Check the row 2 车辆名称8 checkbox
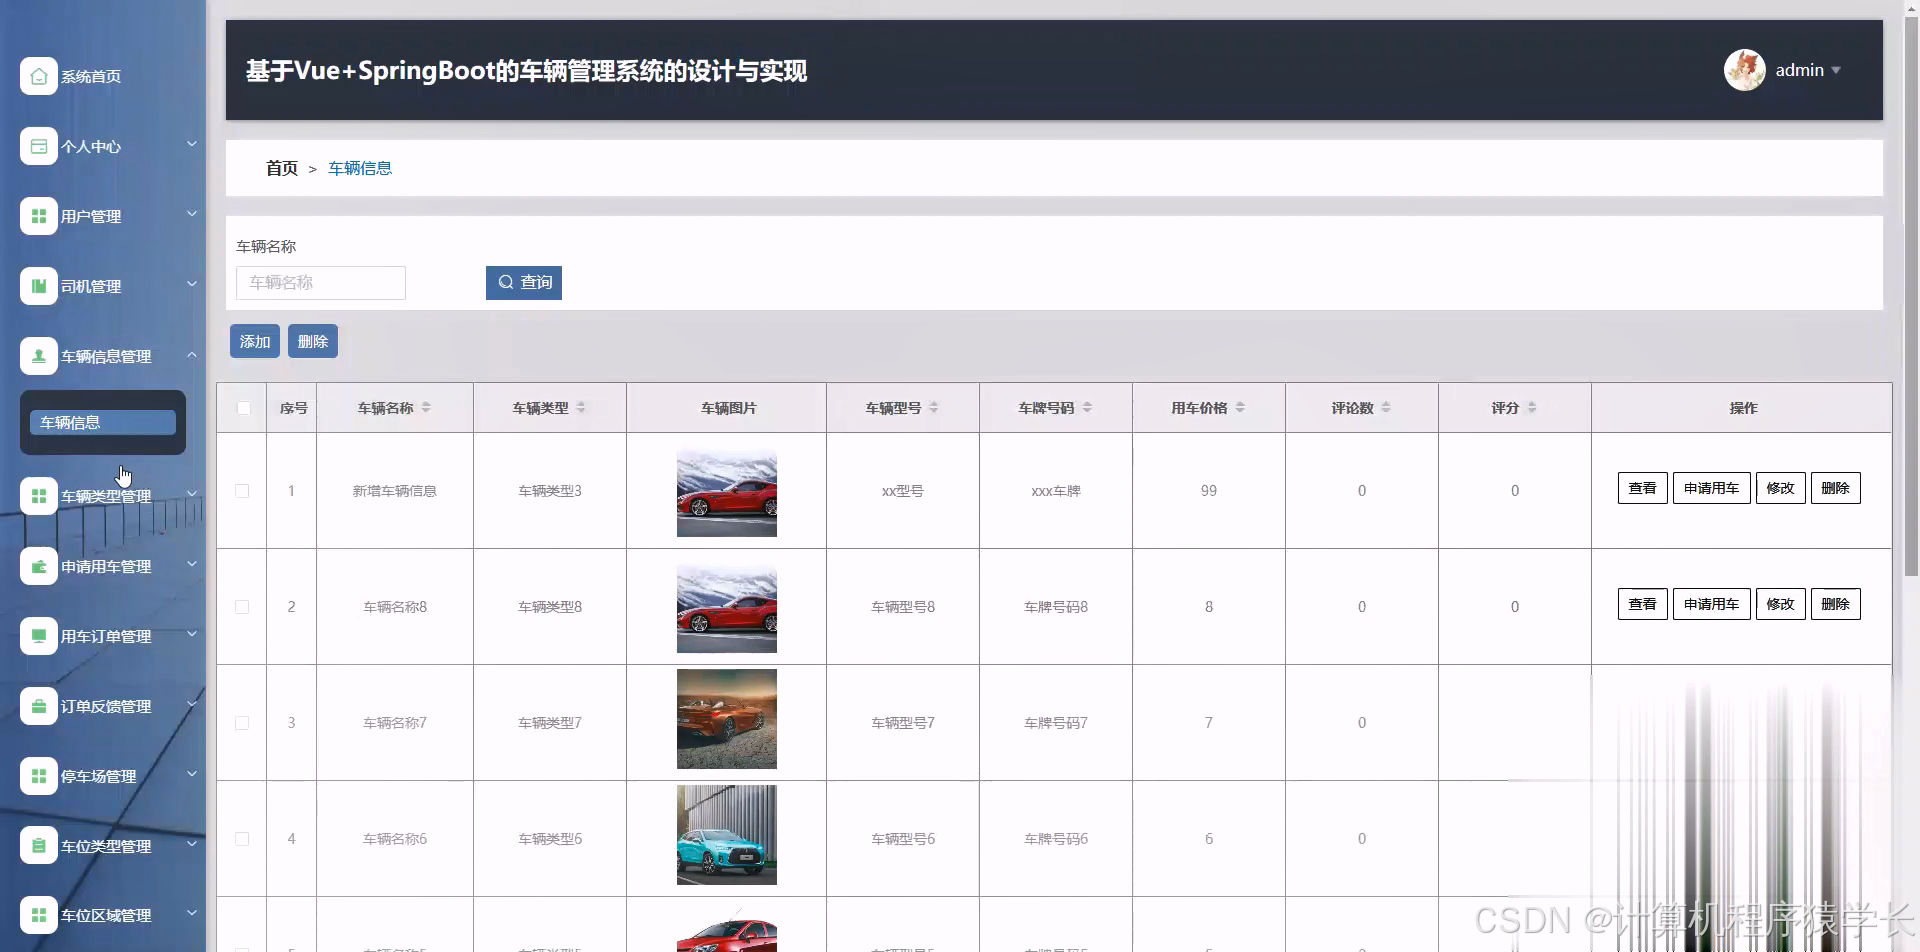1920x952 pixels. (x=242, y=607)
